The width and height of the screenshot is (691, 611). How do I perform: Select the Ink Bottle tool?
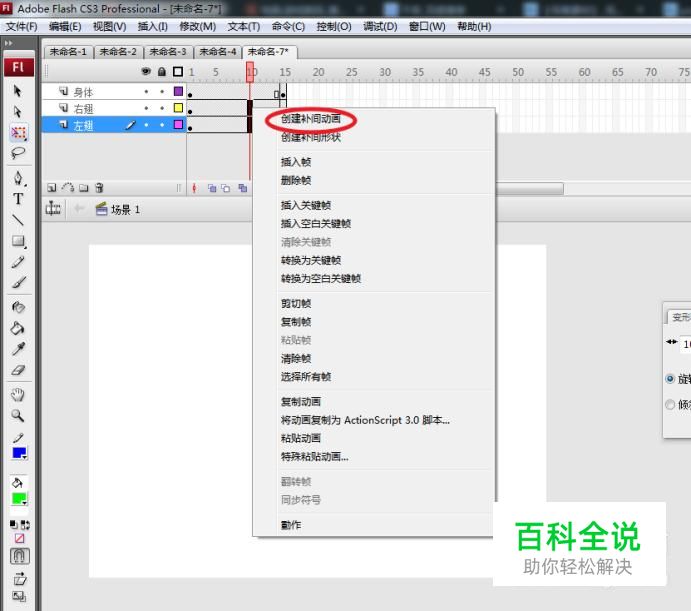18,307
